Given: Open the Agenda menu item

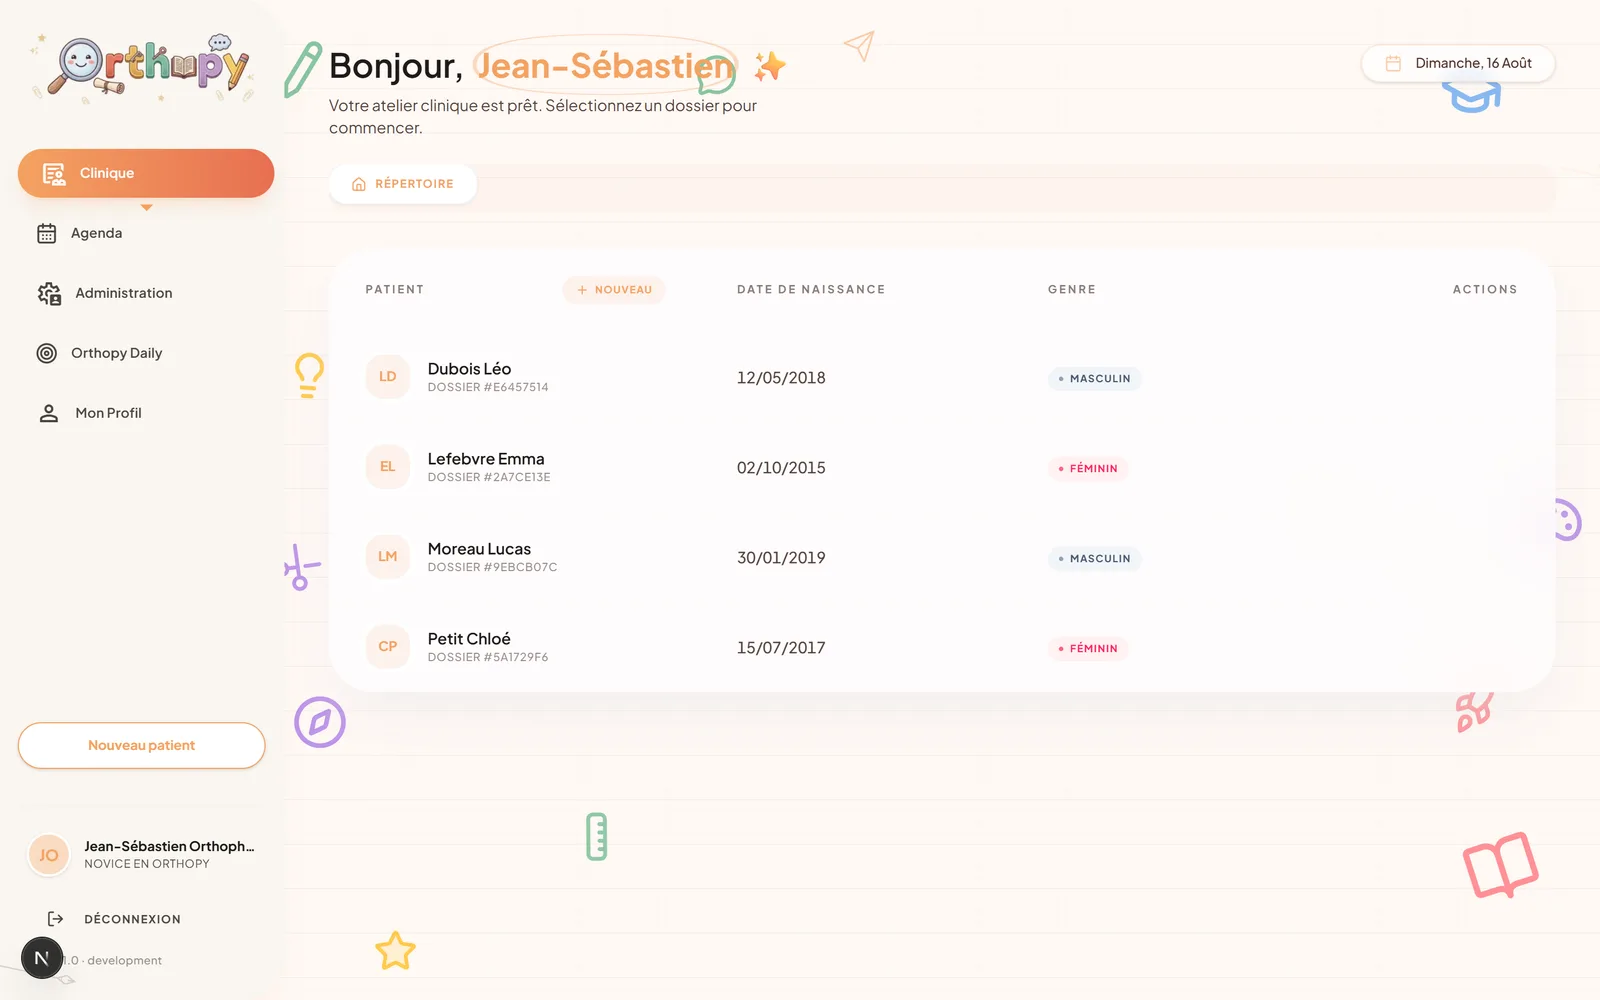Looking at the screenshot, I should click(x=146, y=233).
